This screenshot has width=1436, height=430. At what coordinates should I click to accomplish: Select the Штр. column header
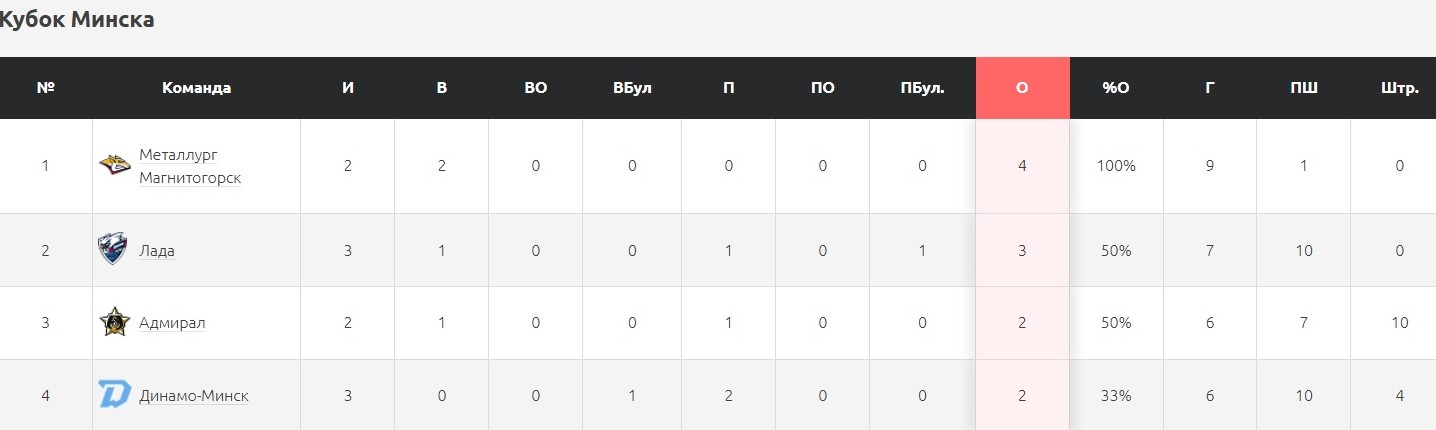1400,88
